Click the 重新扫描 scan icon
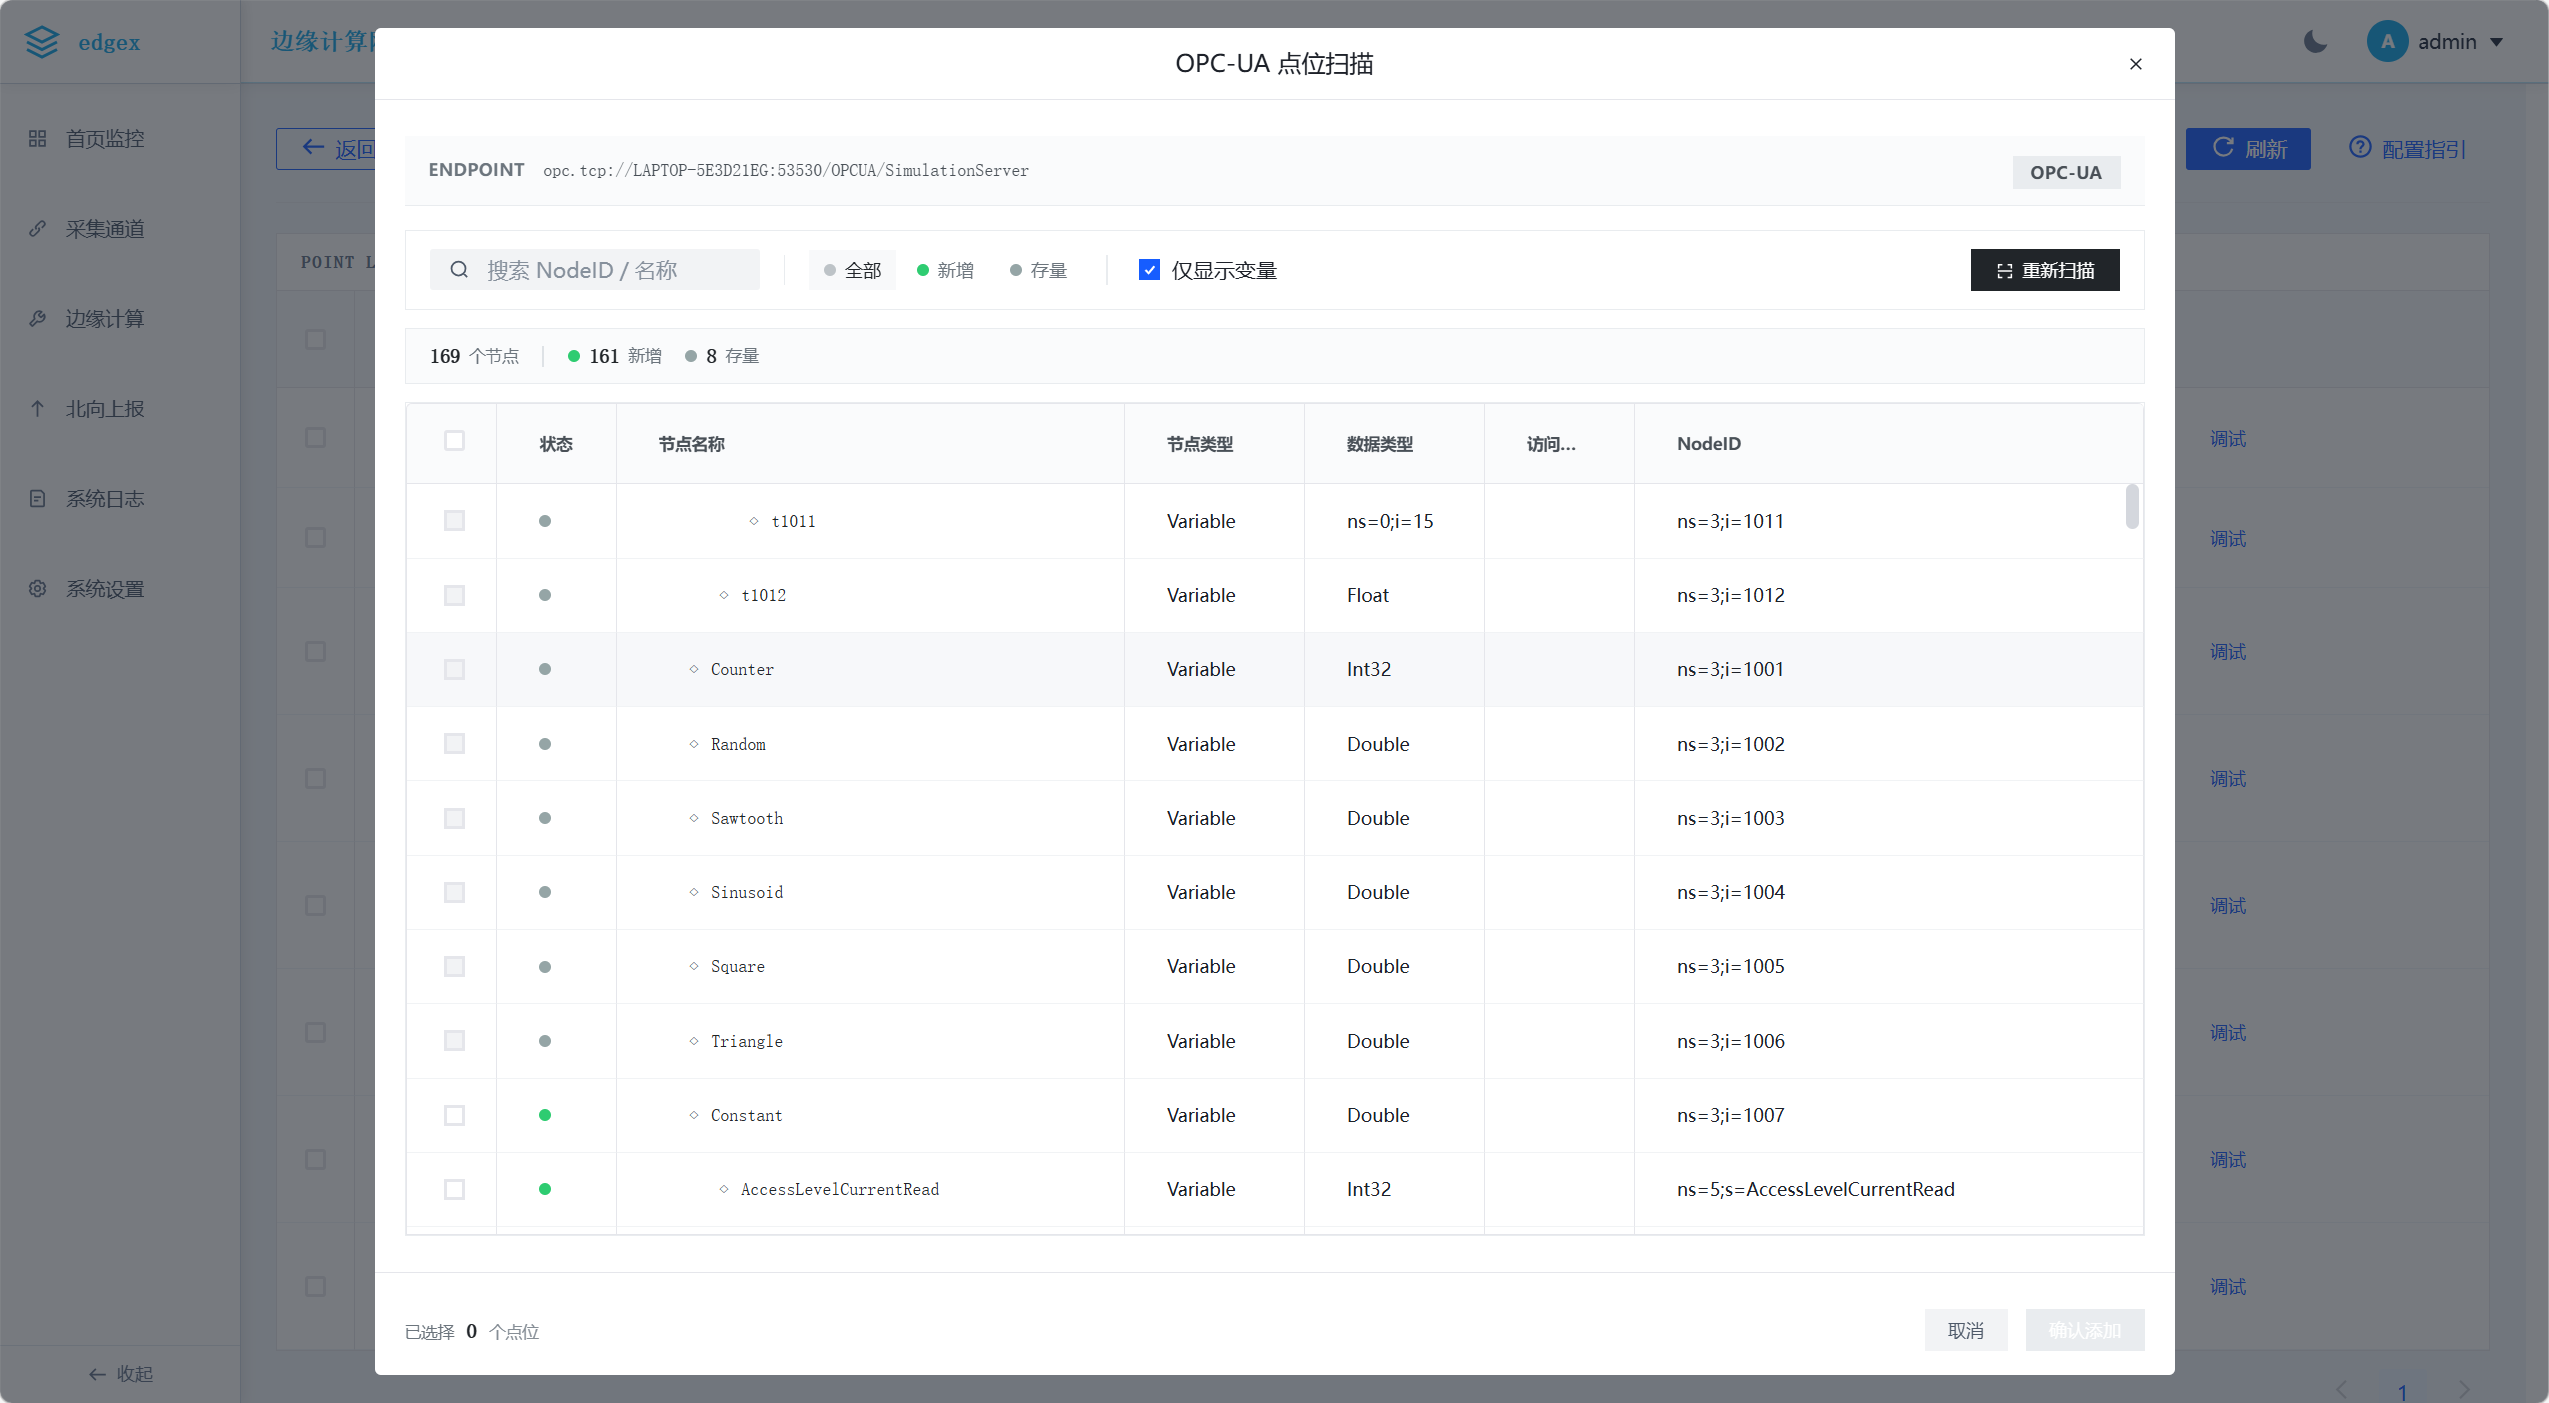The width and height of the screenshot is (2549, 1403). pos(2004,271)
